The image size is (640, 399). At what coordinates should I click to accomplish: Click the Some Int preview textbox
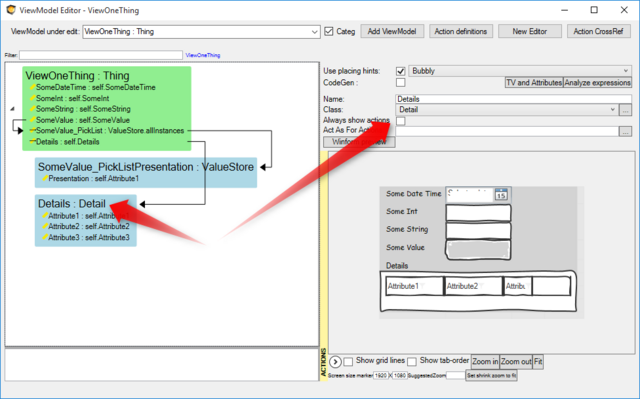pos(478,213)
